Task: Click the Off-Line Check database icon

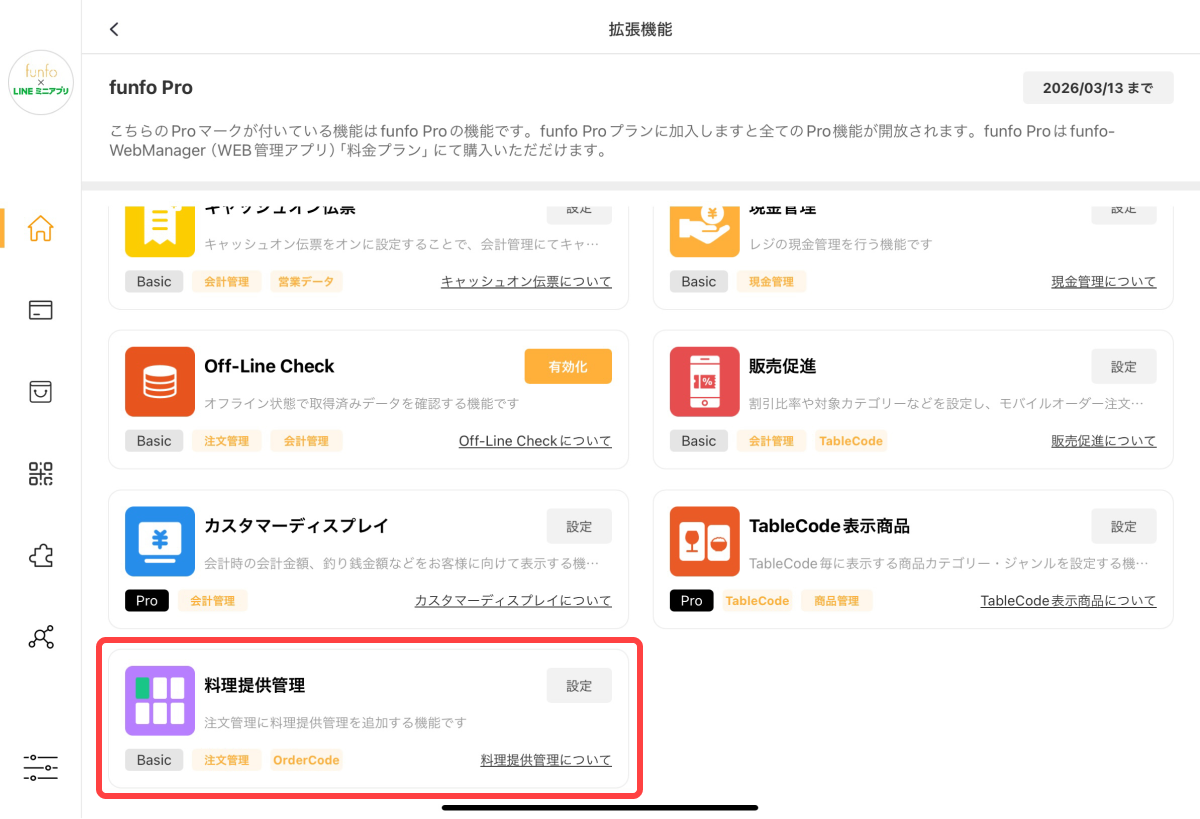Action: click(x=160, y=382)
